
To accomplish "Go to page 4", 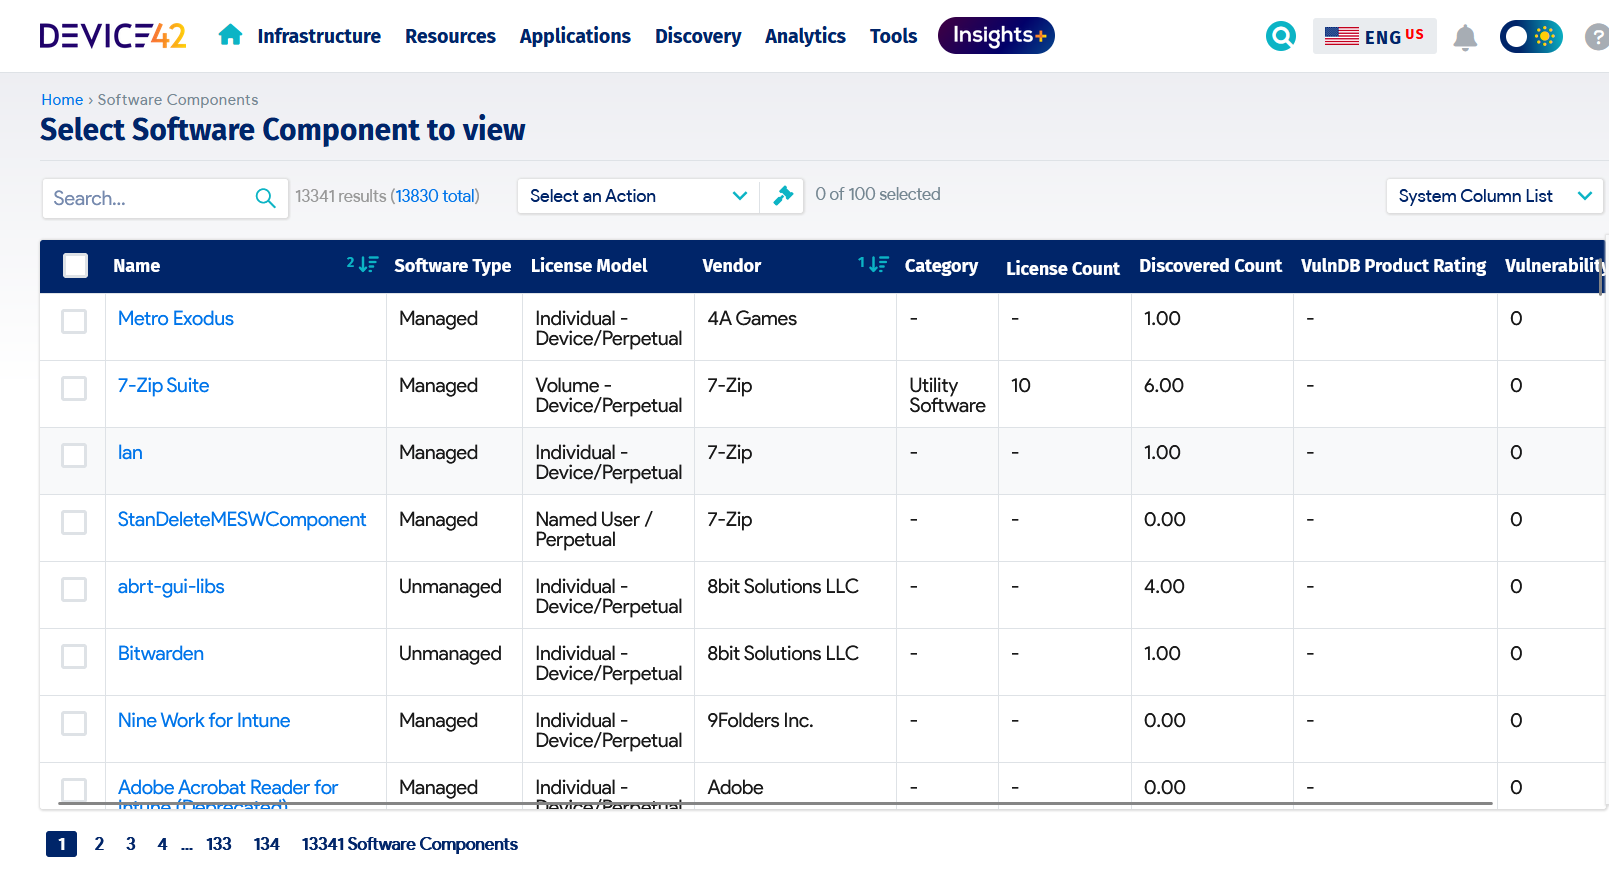I will click(162, 844).
